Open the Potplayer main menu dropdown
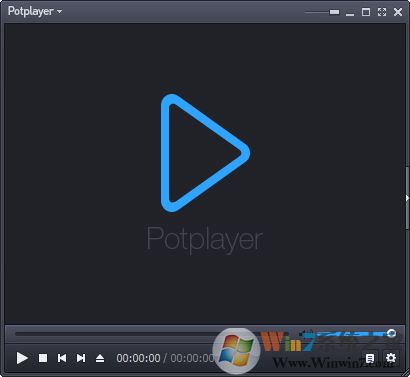The width and height of the screenshot is (410, 377). pyautogui.click(x=35, y=11)
